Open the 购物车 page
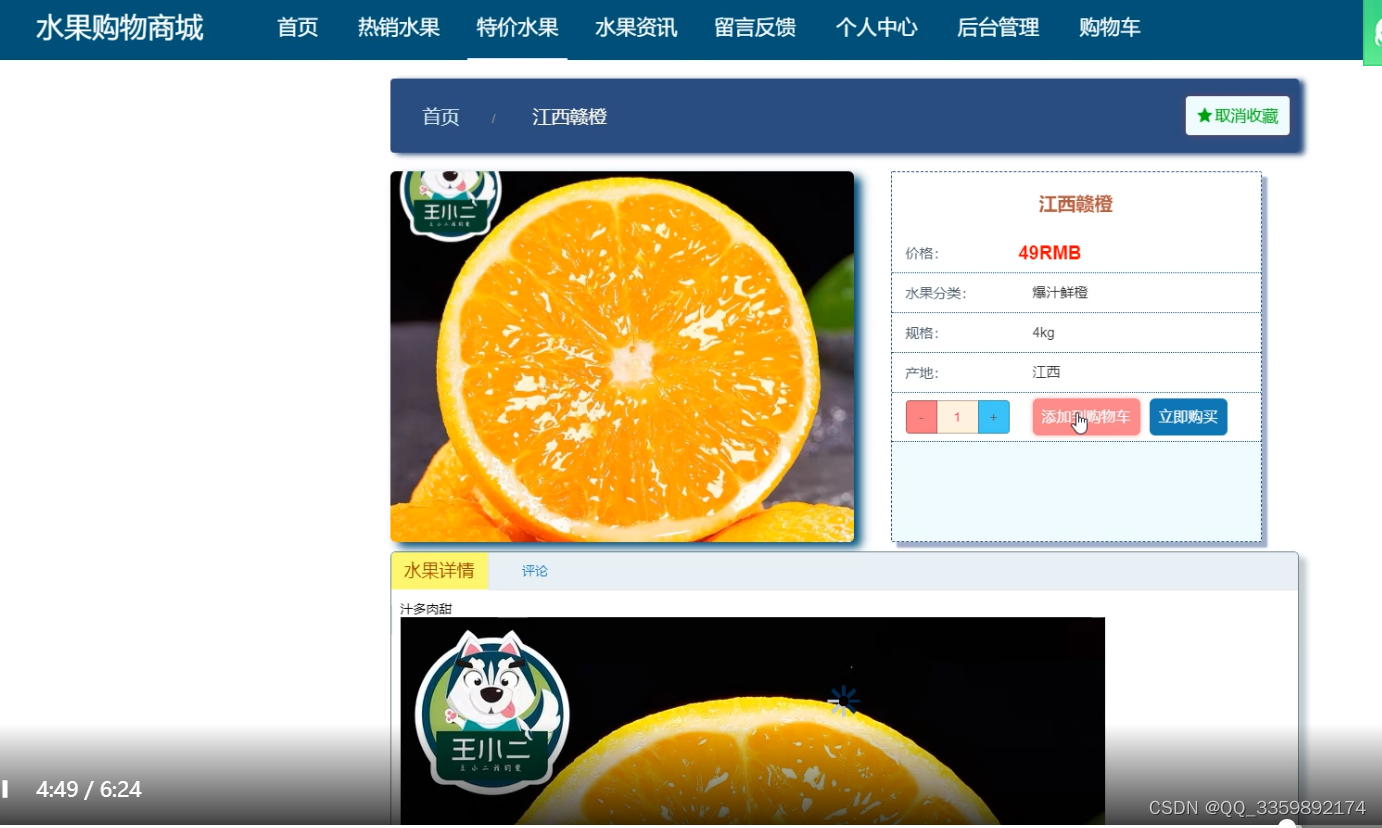The width and height of the screenshot is (1382, 828). pyautogui.click(x=1110, y=28)
